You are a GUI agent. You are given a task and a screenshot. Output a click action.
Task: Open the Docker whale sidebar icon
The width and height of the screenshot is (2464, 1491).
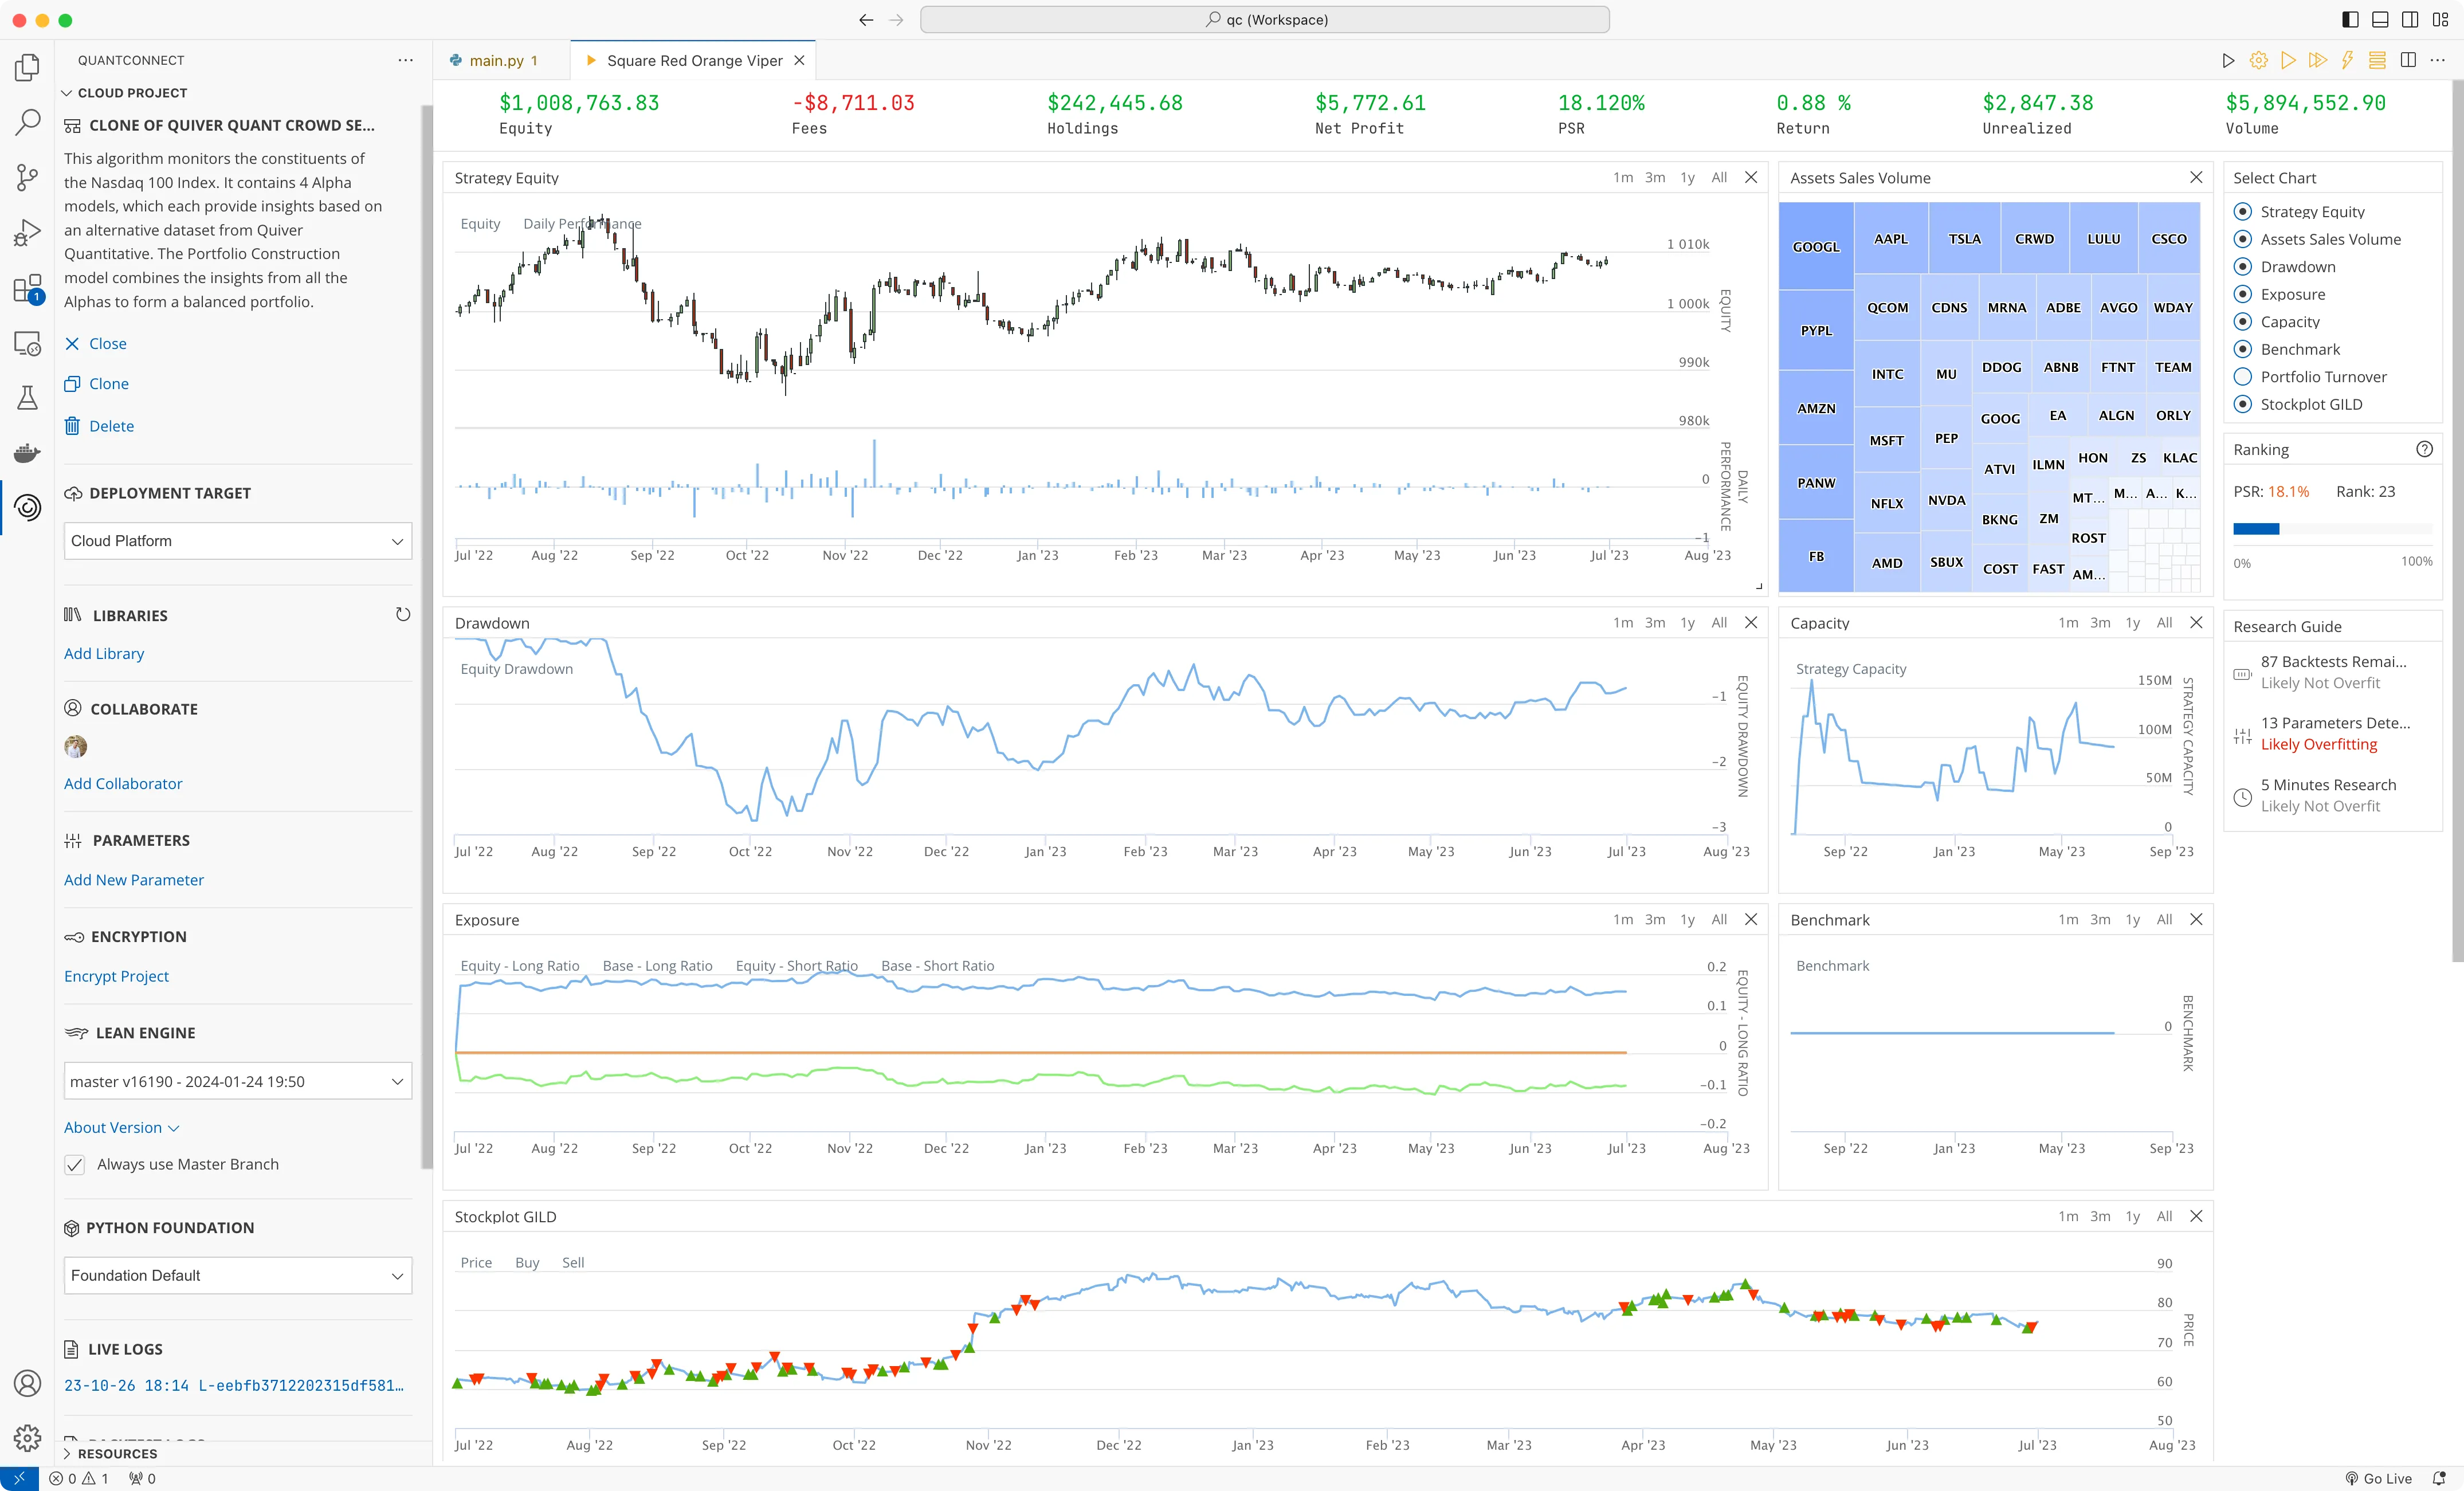tap(27, 453)
